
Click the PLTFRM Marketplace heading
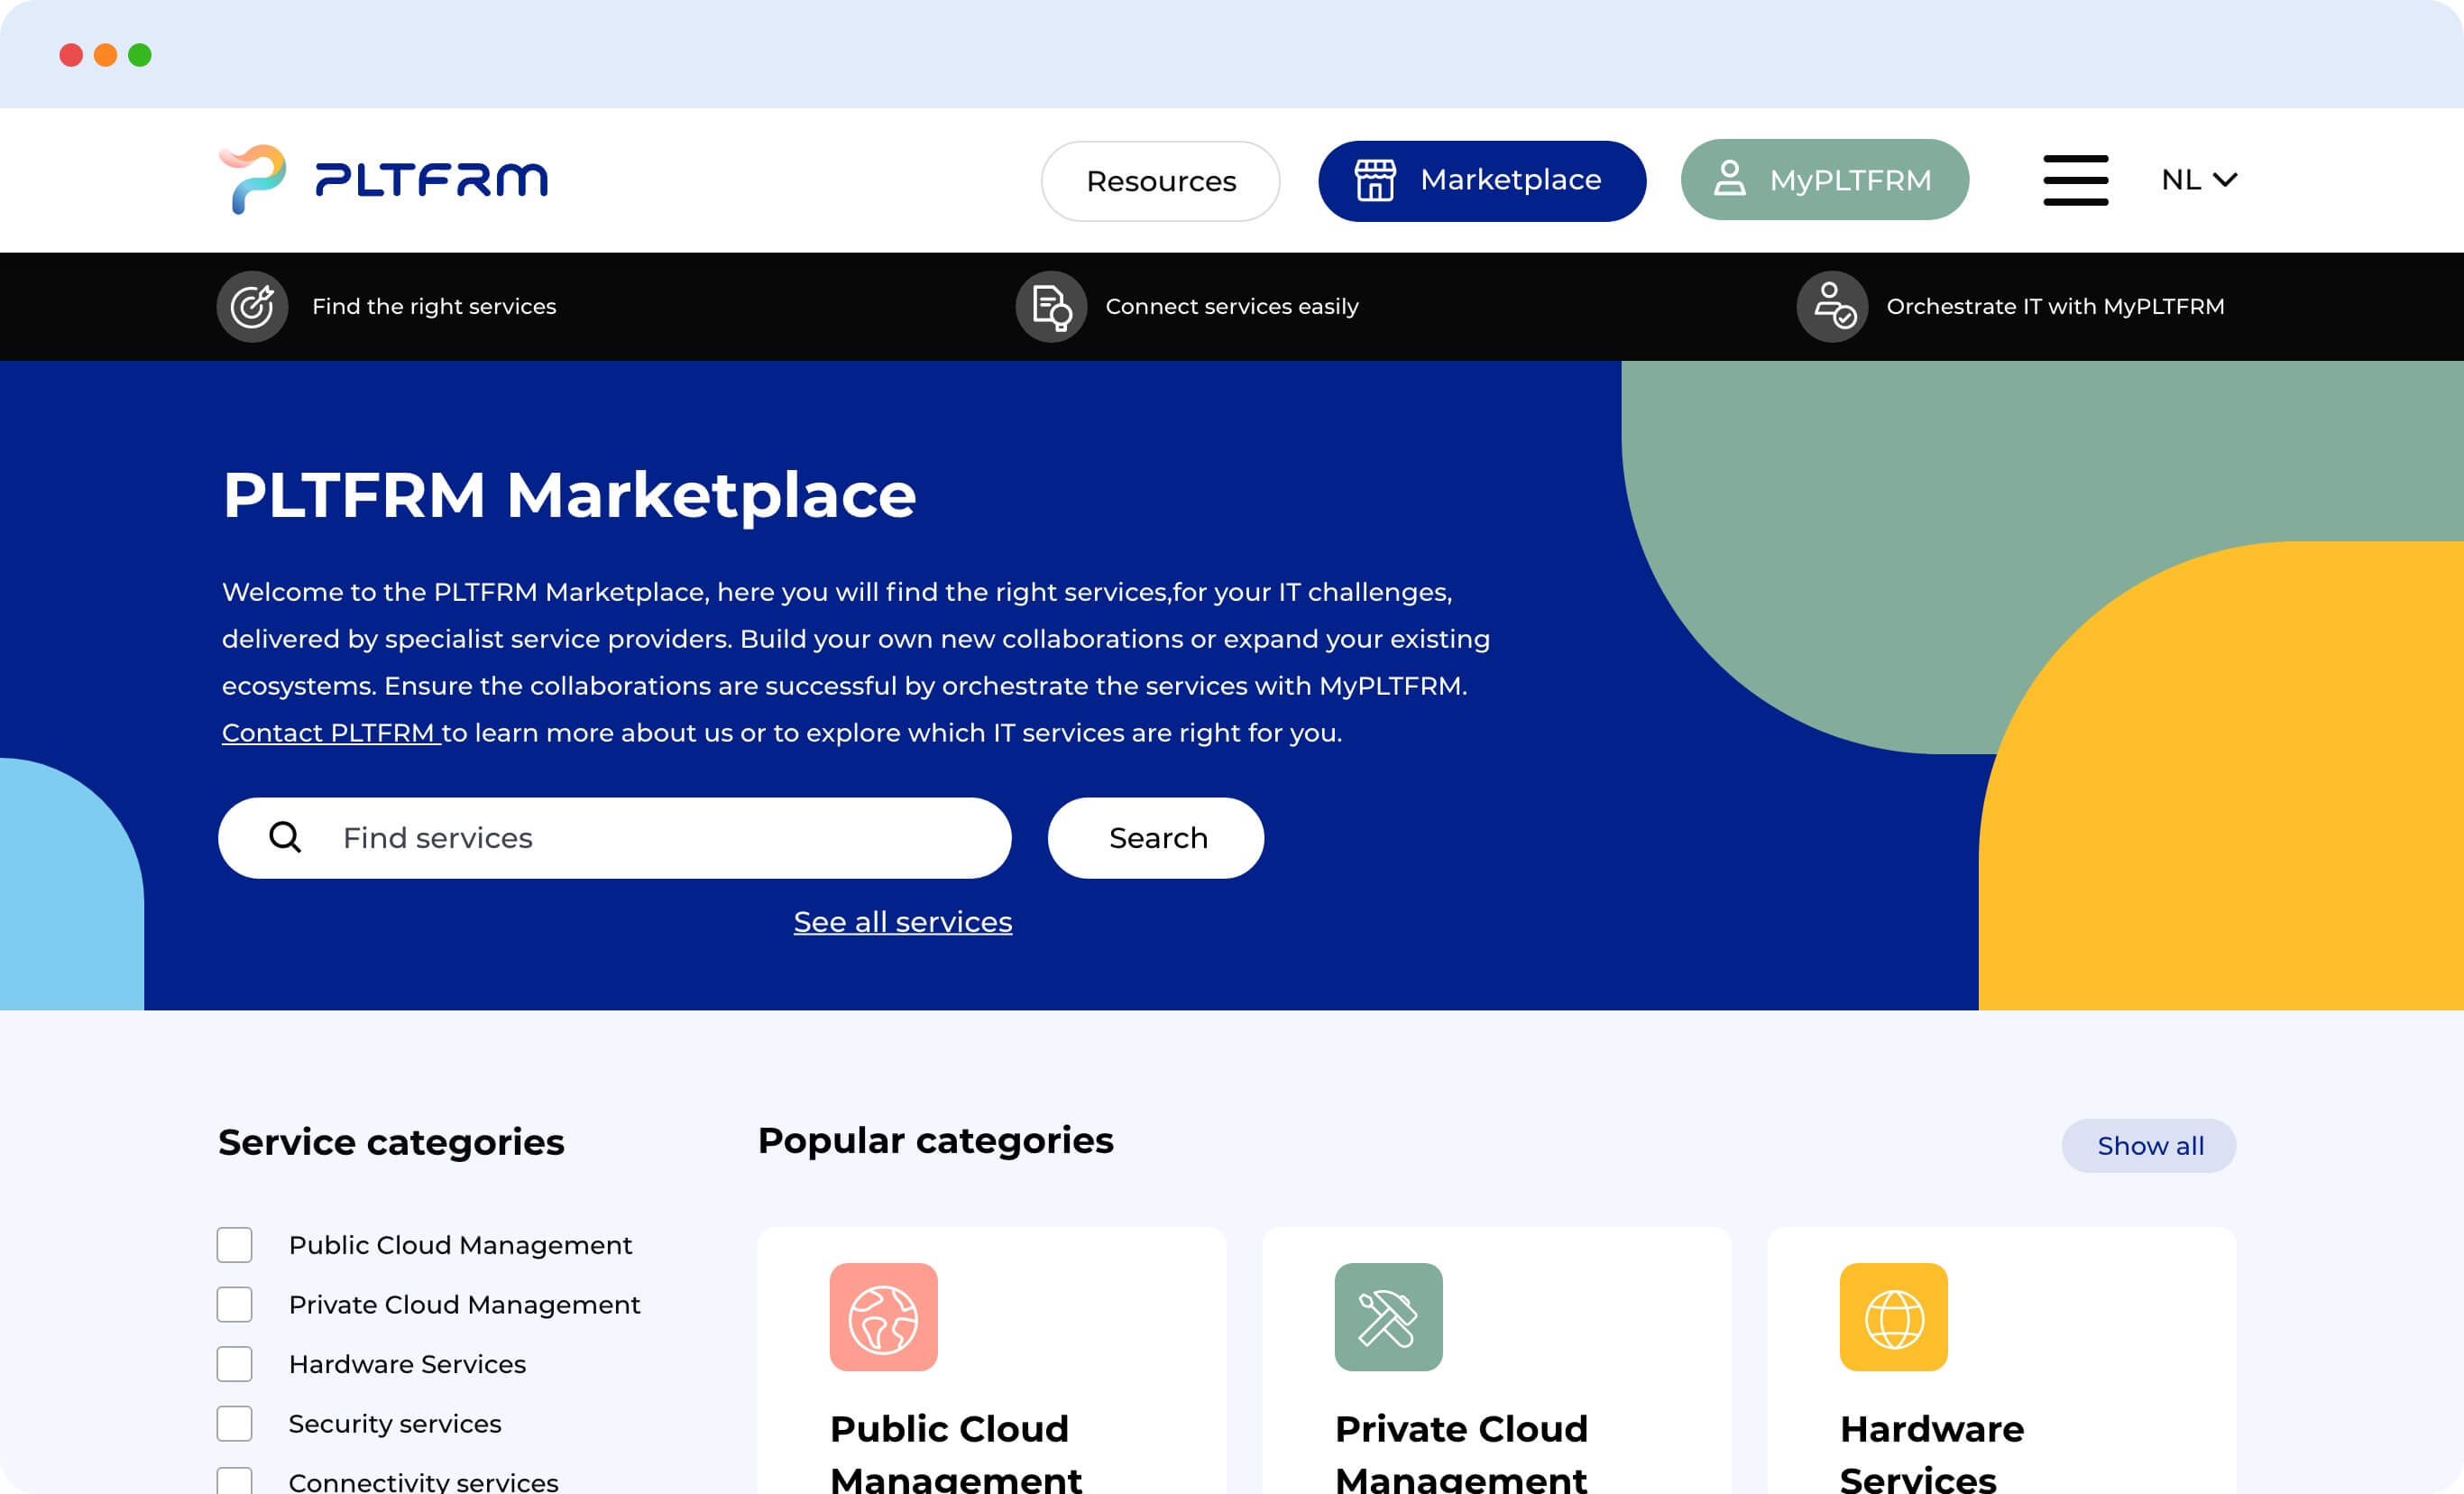569,494
